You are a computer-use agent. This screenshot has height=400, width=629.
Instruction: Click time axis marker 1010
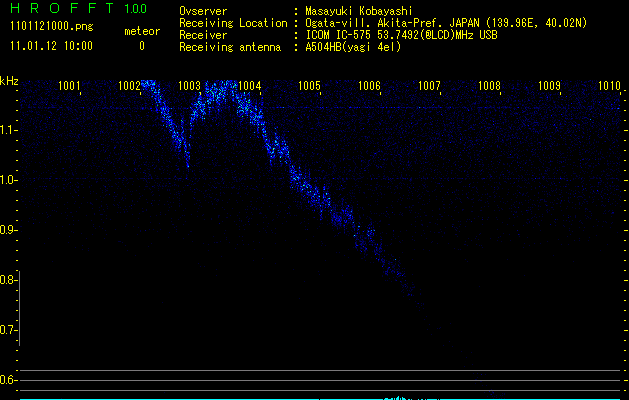(609, 86)
